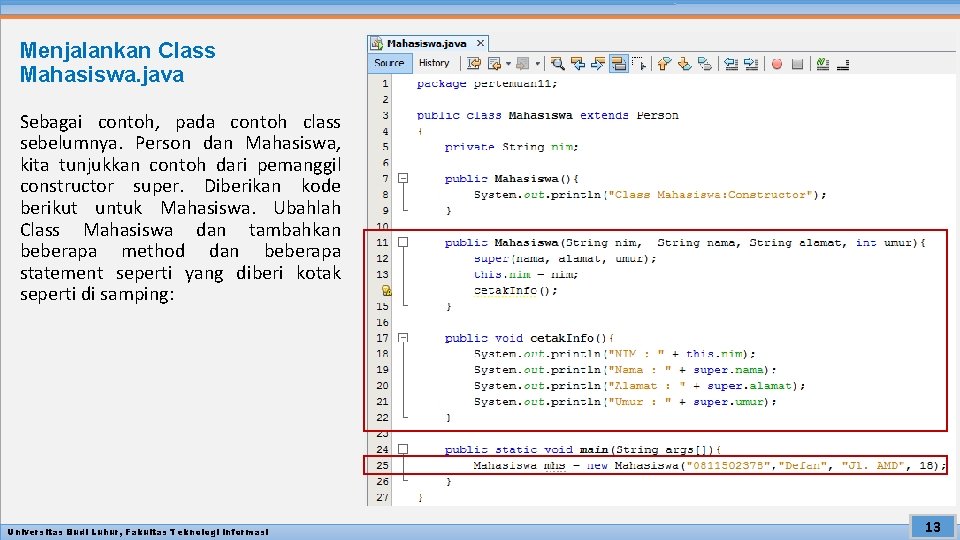Collapse code fold at line 7
The width and height of the screenshot is (960, 540).
click(x=403, y=178)
